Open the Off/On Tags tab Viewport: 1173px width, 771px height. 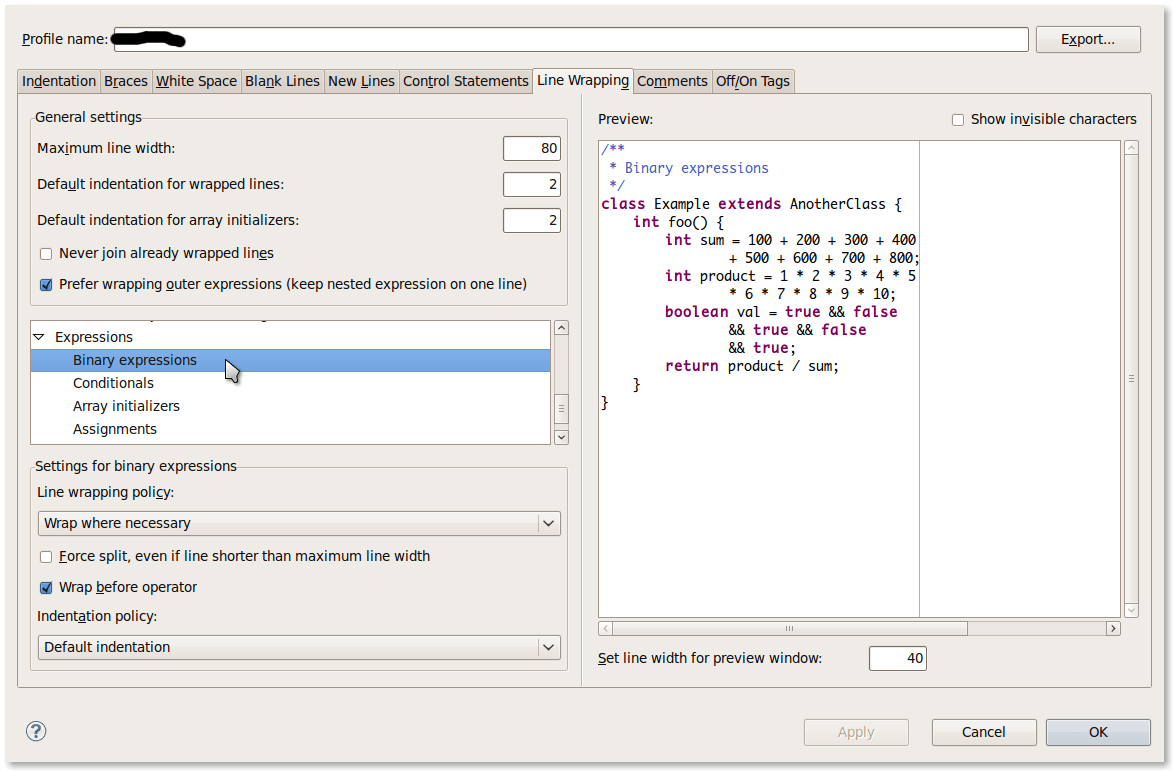(x=753, y=81)
